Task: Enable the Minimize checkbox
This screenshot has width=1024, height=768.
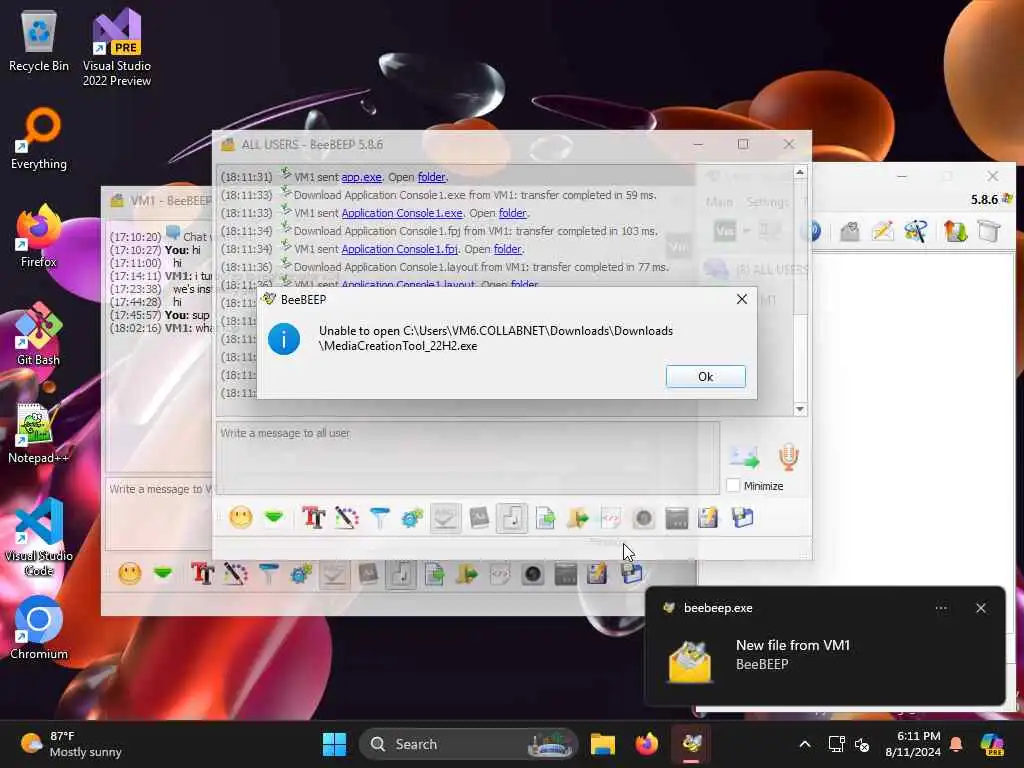Action: pyautogui.click(x=733, y=486)
